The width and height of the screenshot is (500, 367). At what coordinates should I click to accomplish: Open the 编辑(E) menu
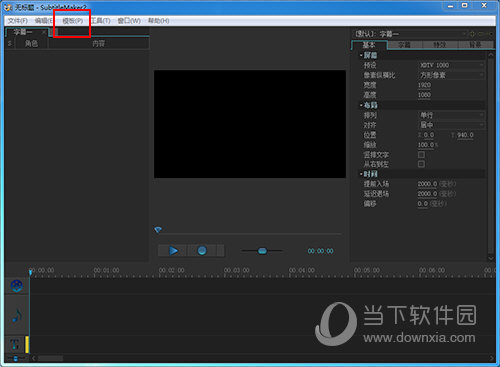point(44,21)
